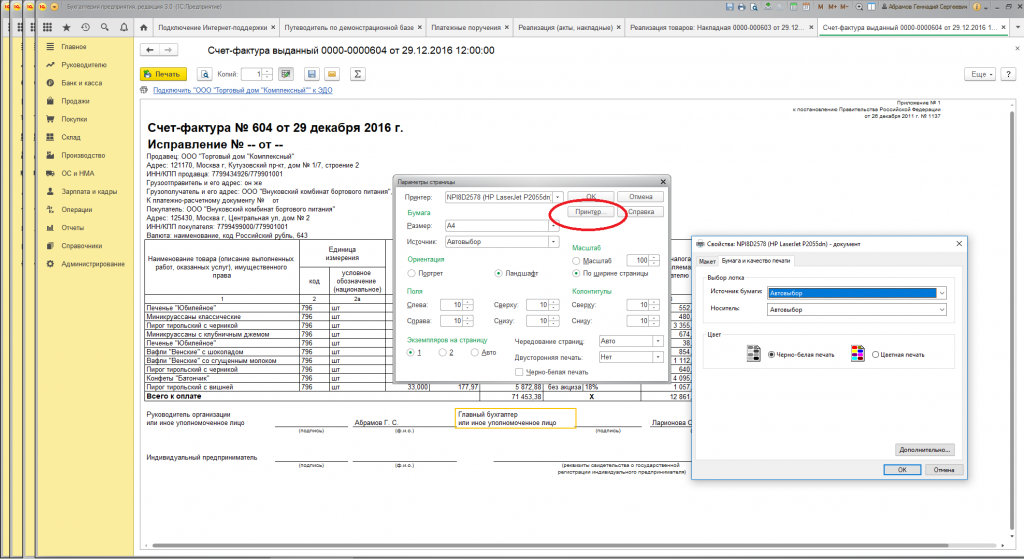Select По ширине страницы option
This screenshot has width=1024, height=560.
576,273
